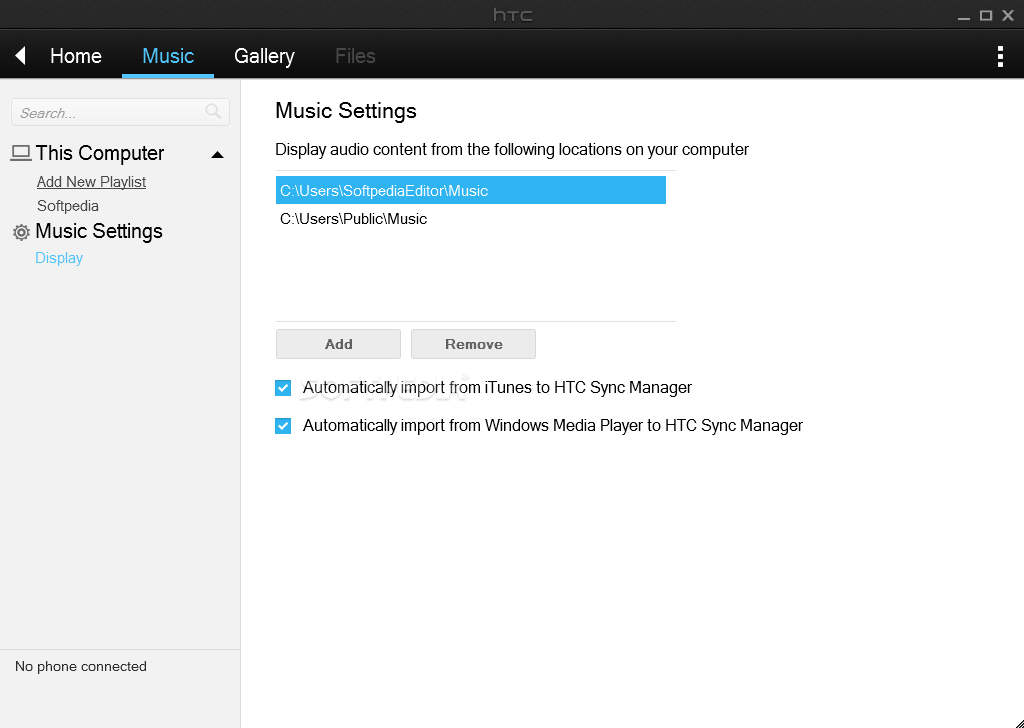
Task: Switch to the Gallery tab
Action: click(x=264, y=56)
